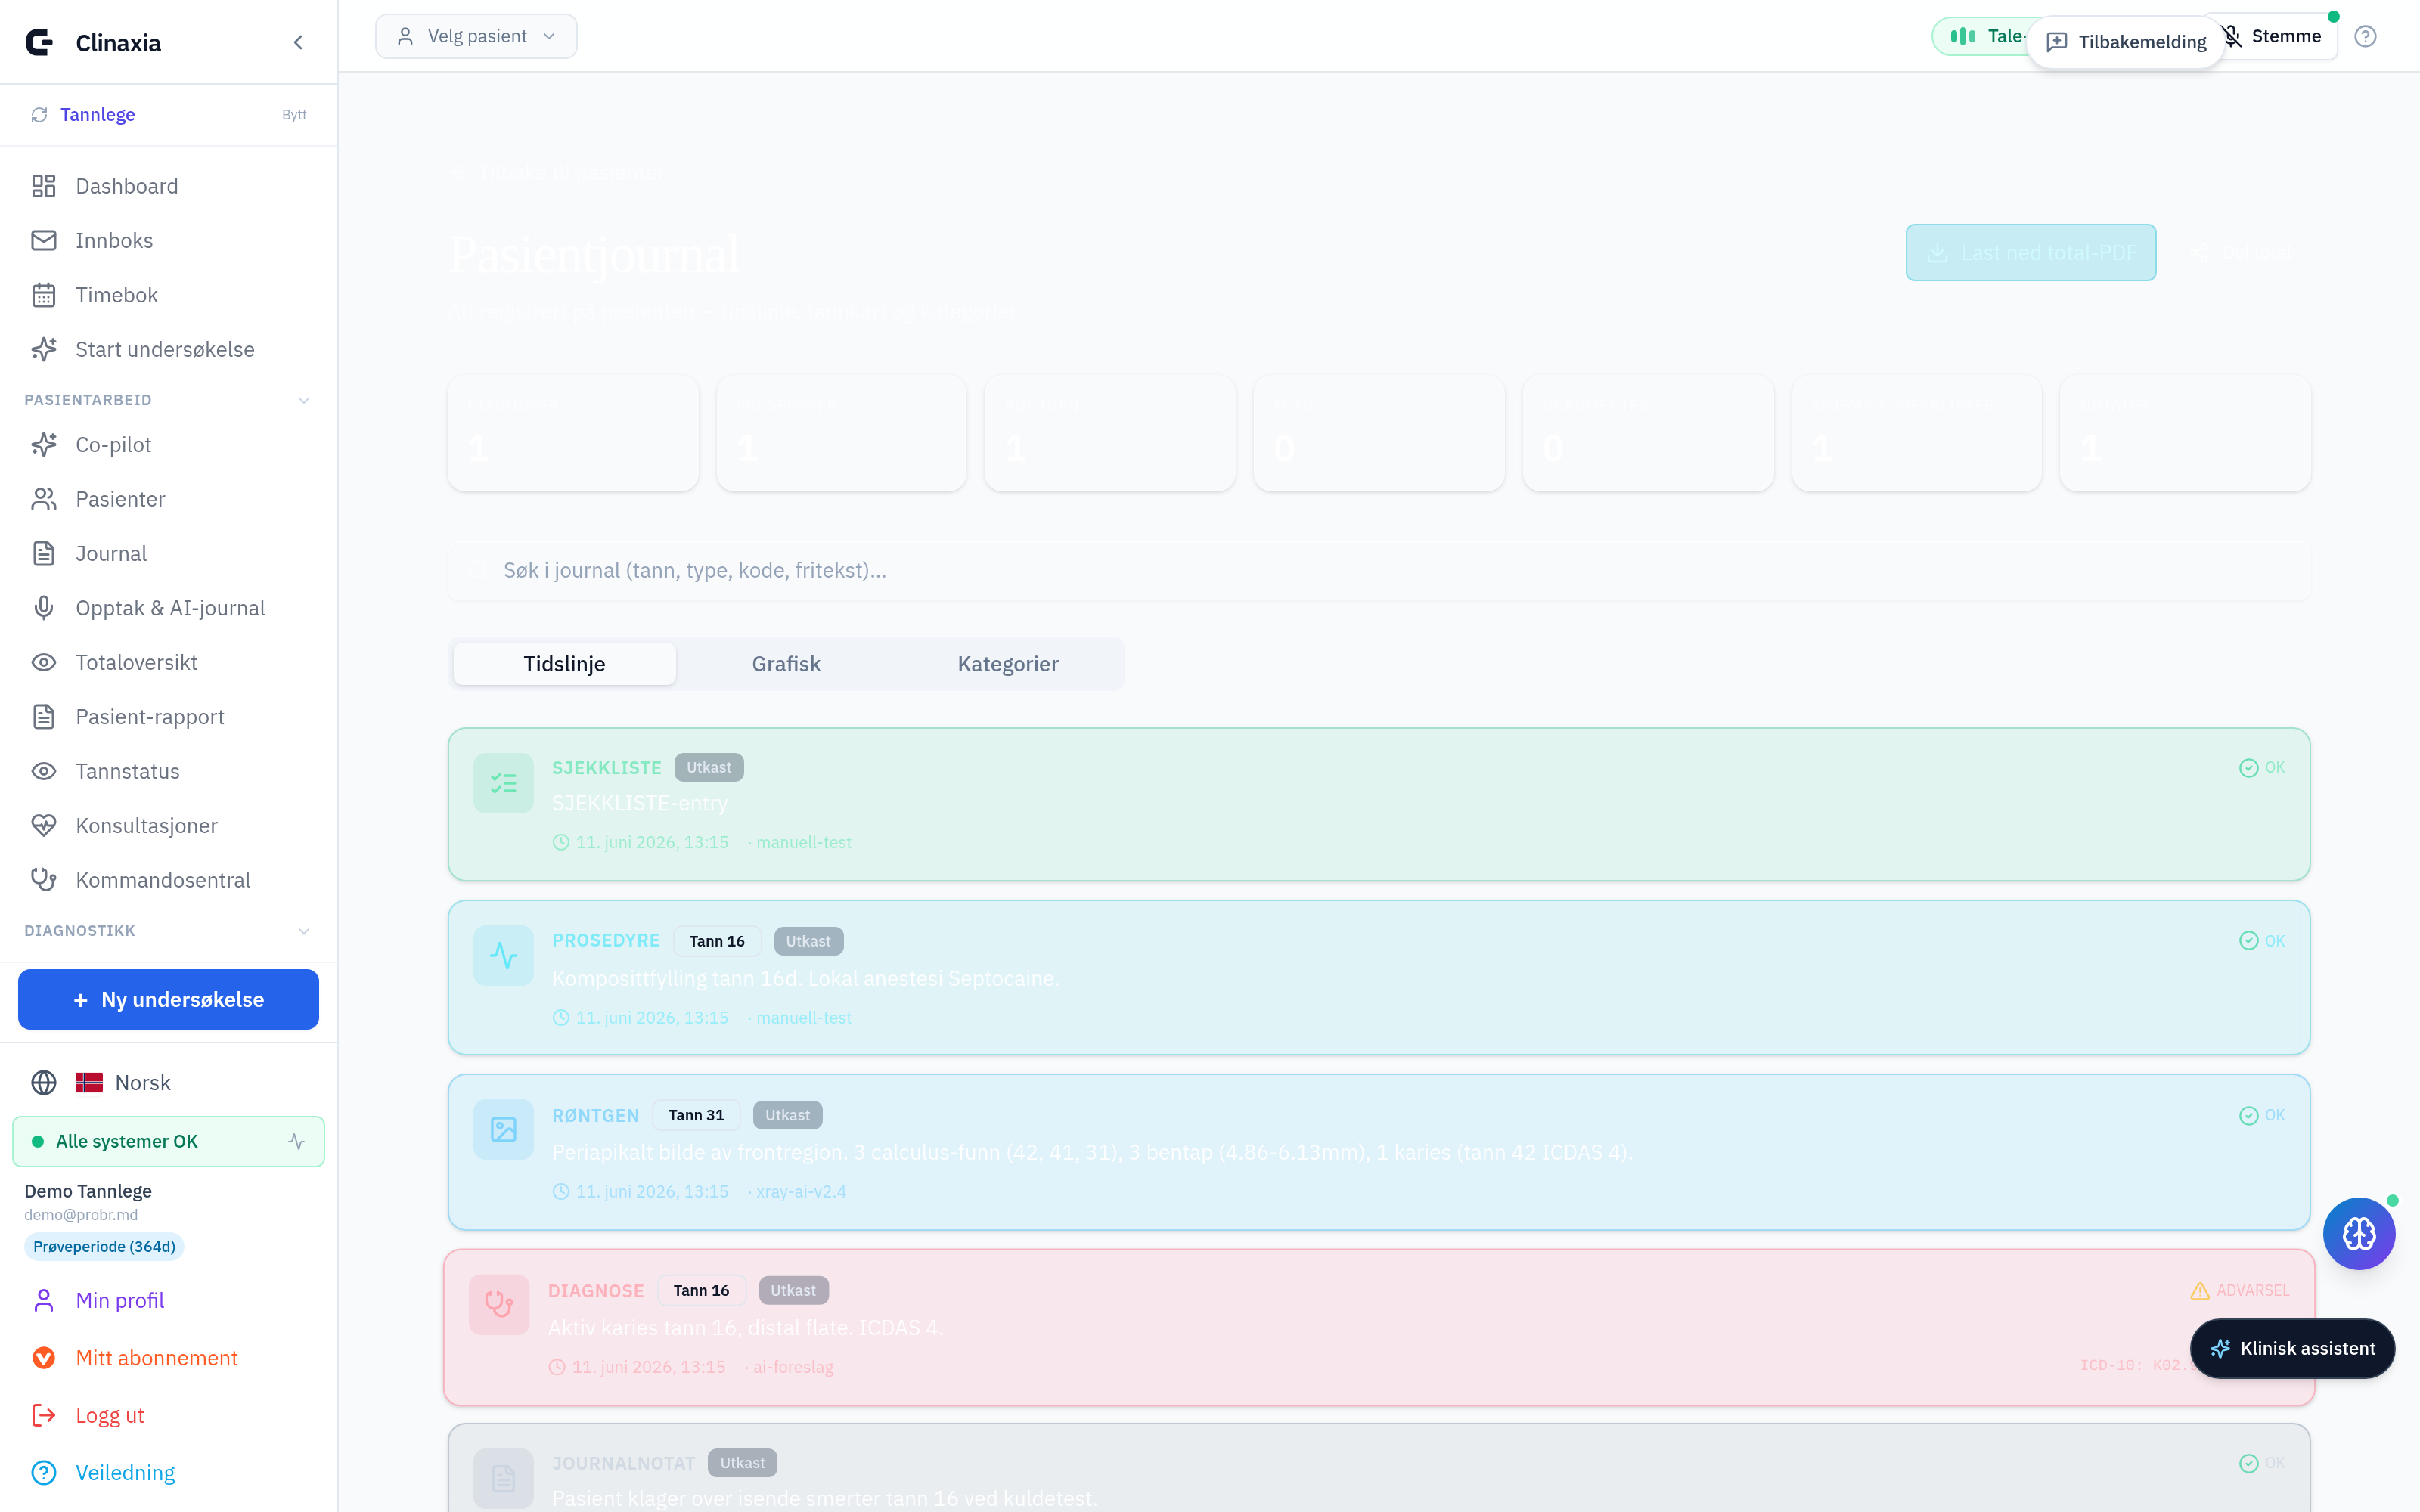Screen dimensions: 2420x1512
Task: Open the Veiledning guide
Action: click(x=125, y=1473)
